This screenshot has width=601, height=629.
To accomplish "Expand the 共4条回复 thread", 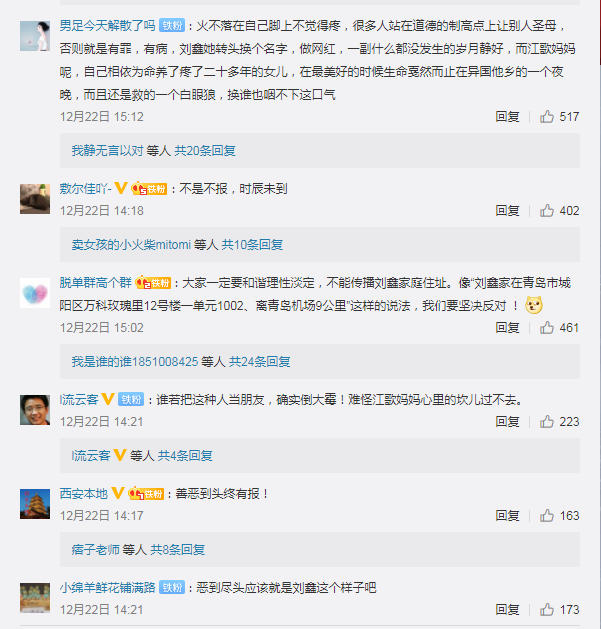I will [x=185, y=456].
